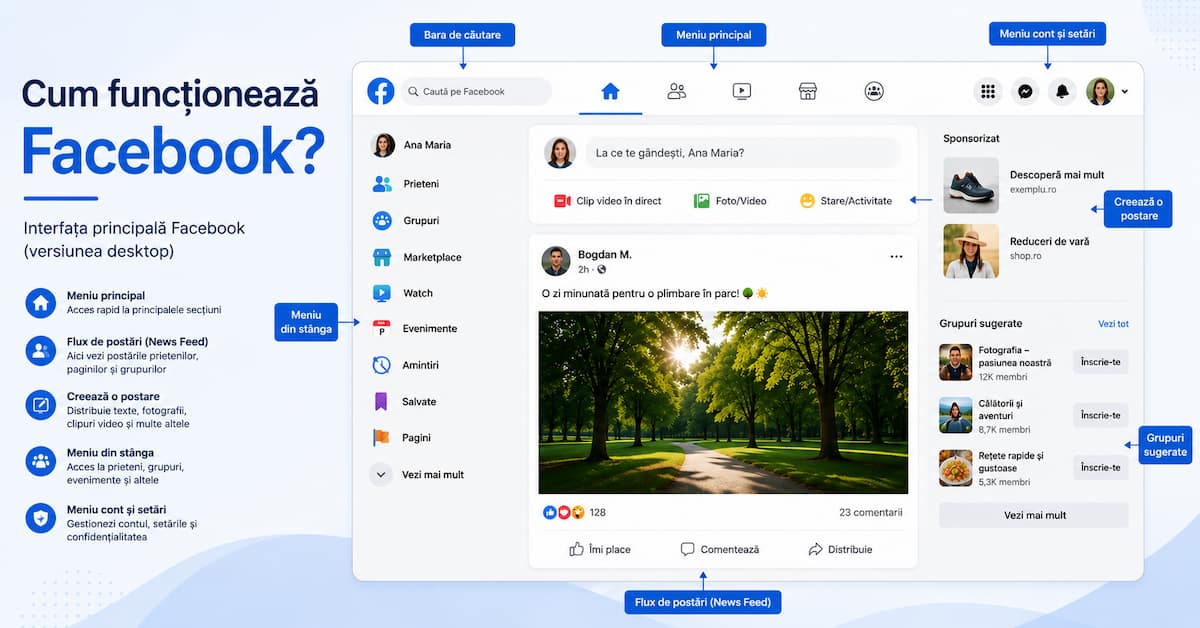Add Foto/Video to a post
Viewport: 1200px width, 628px height.
click(730, 201)
